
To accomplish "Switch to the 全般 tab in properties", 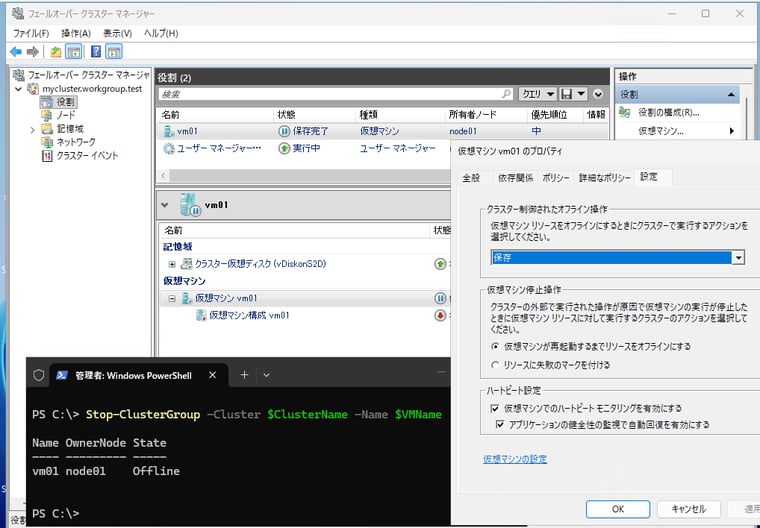I will coord(471,178).
